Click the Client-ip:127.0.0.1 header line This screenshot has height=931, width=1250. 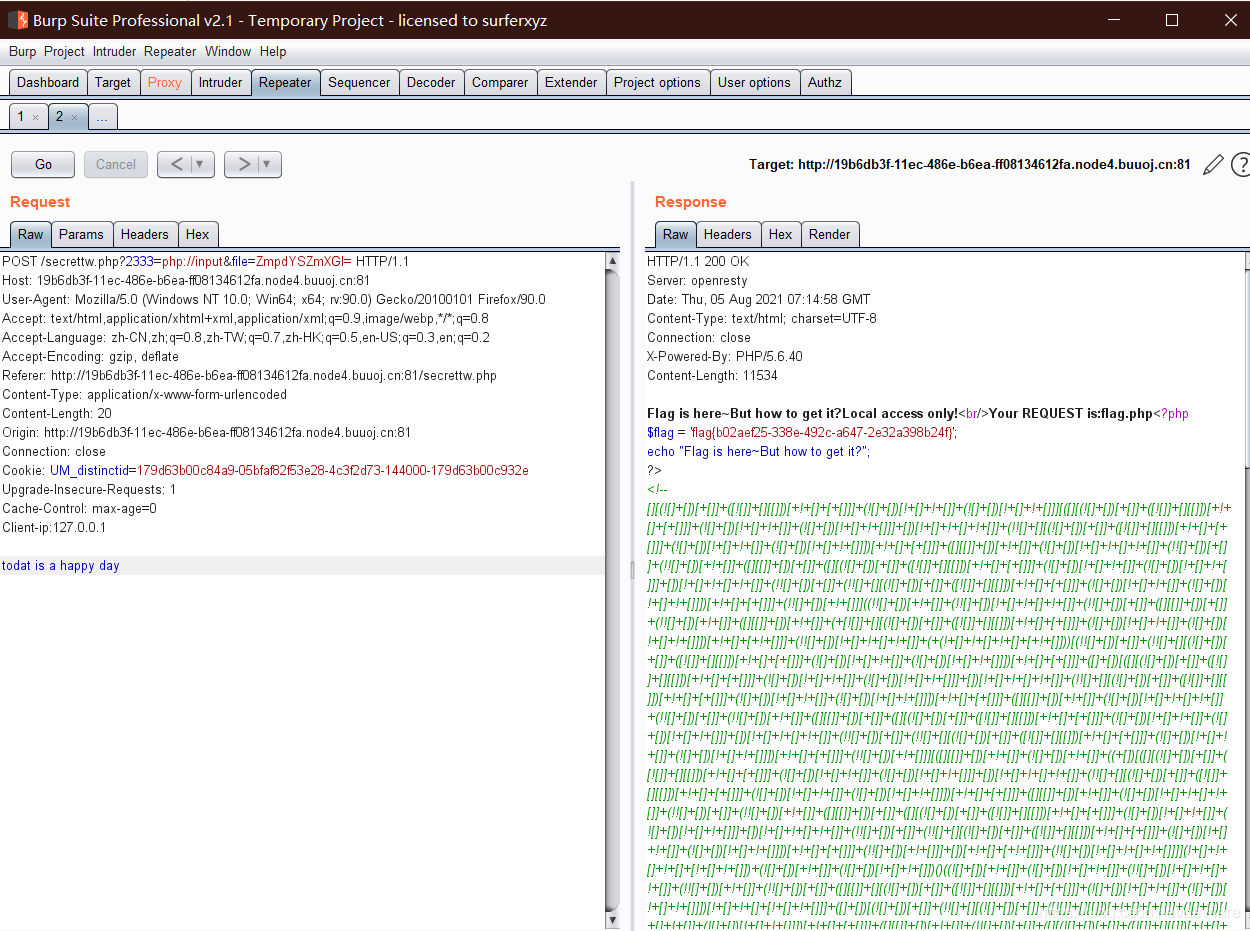[x=54, y=528]
